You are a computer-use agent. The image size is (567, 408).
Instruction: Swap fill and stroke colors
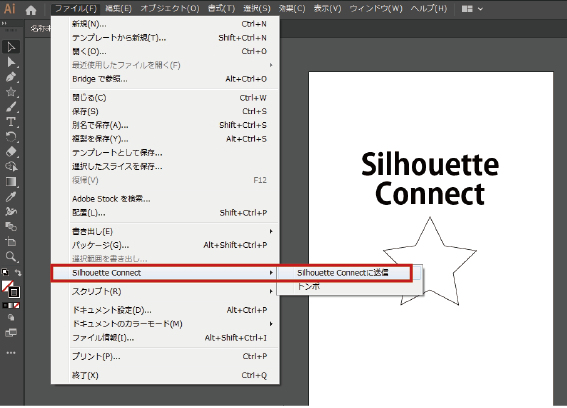(x=18, y=273)
